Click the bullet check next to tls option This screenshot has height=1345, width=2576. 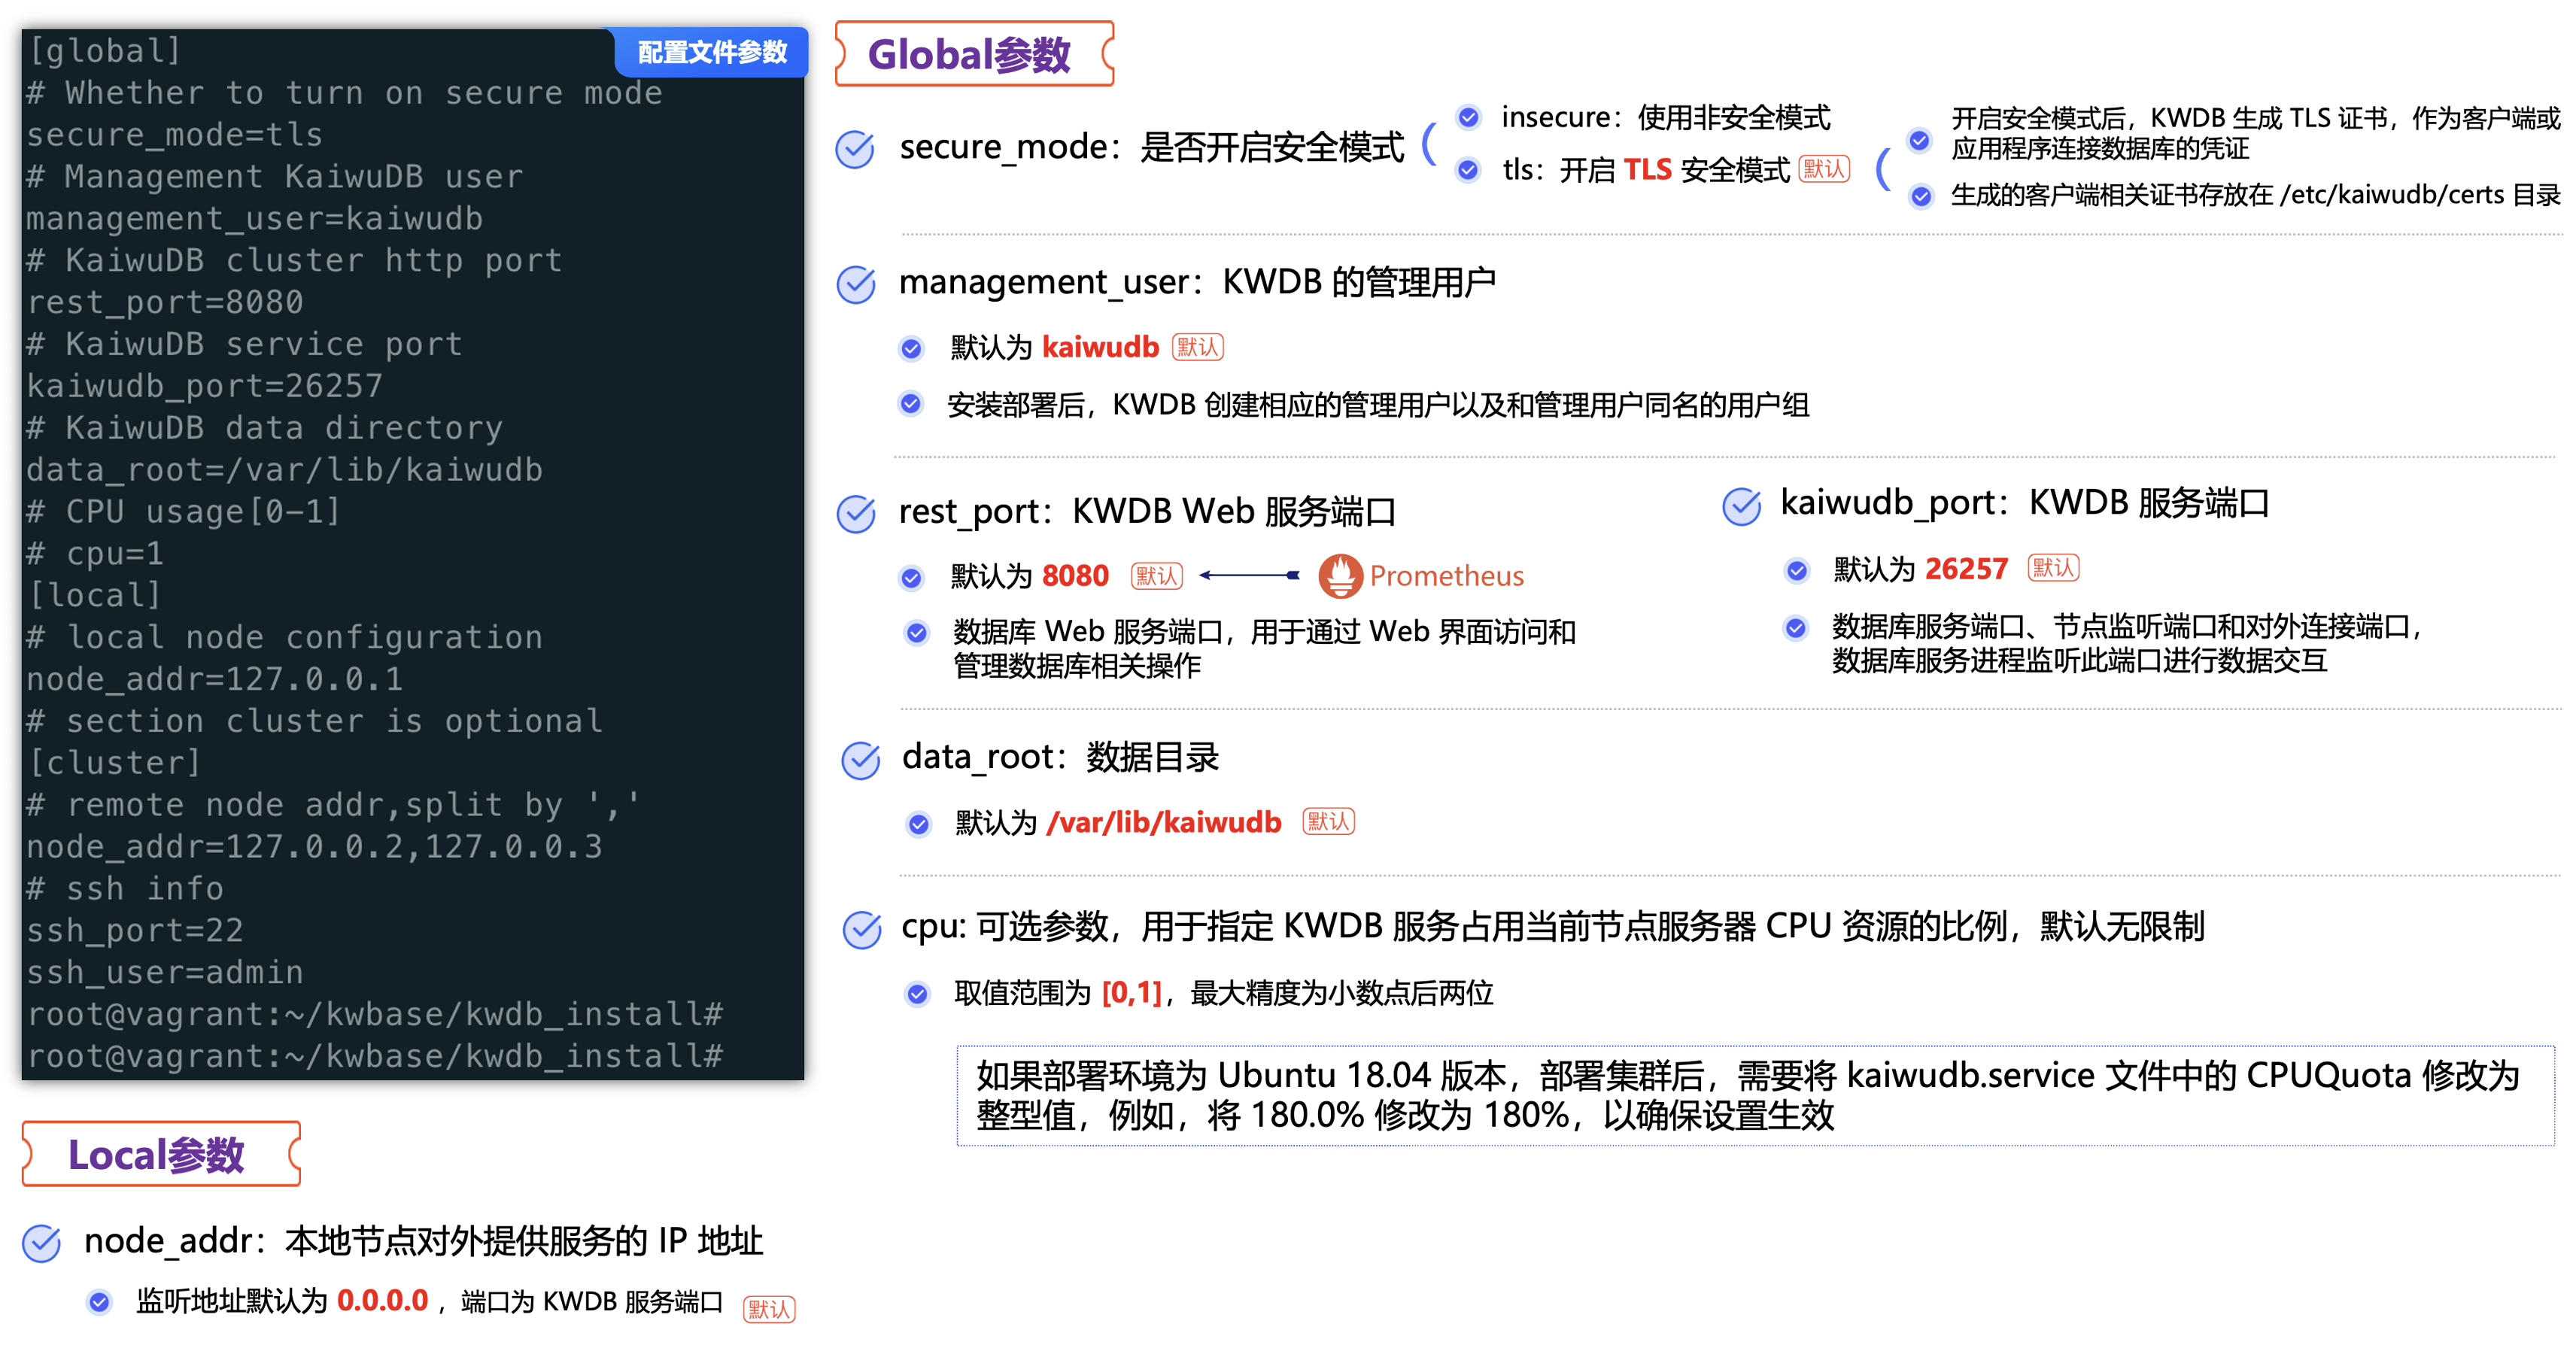[x=1468, y=171]
